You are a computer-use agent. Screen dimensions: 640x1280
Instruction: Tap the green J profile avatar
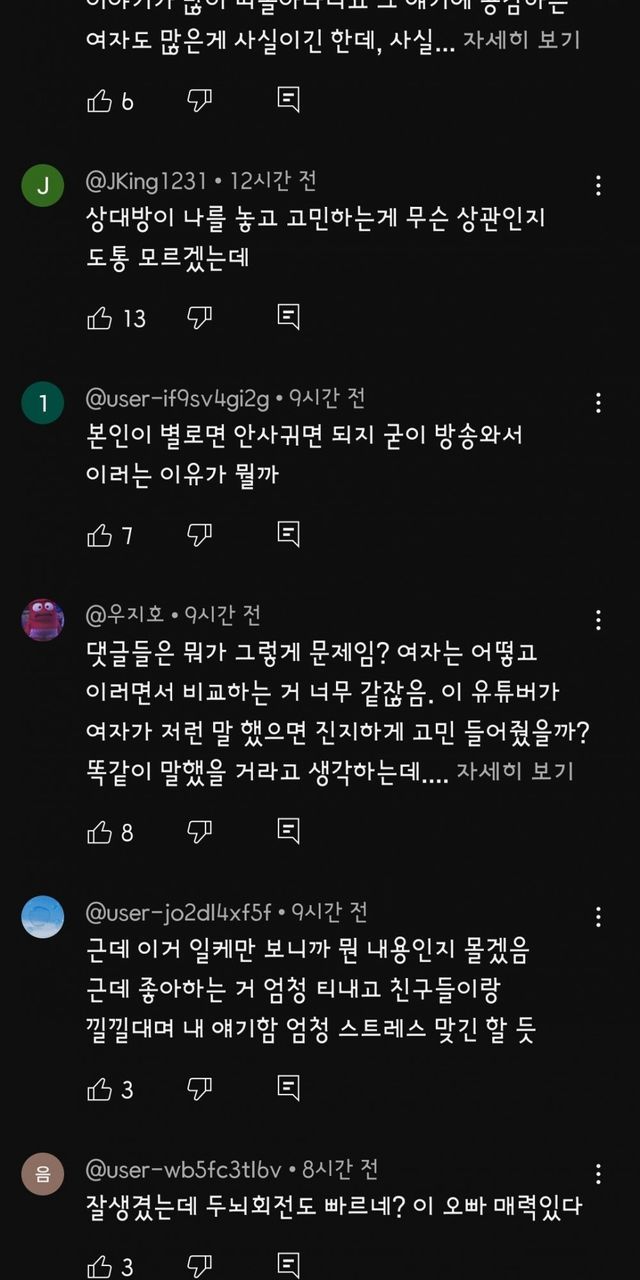click(x=43, y=186)
